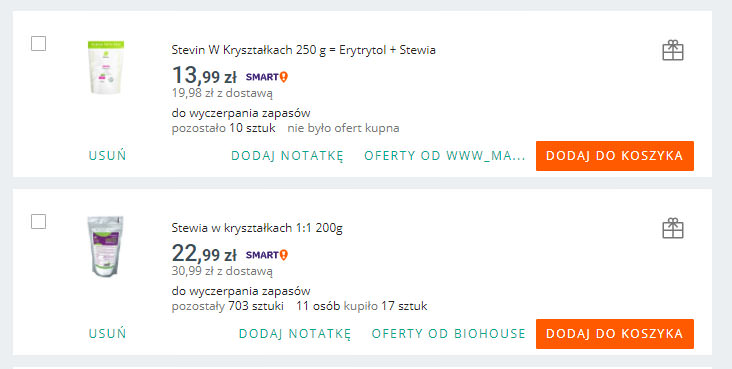Click SMART badge next to 22,99 zł price
The height and width of the screenshot is (369, 732).
click(267, 255)
